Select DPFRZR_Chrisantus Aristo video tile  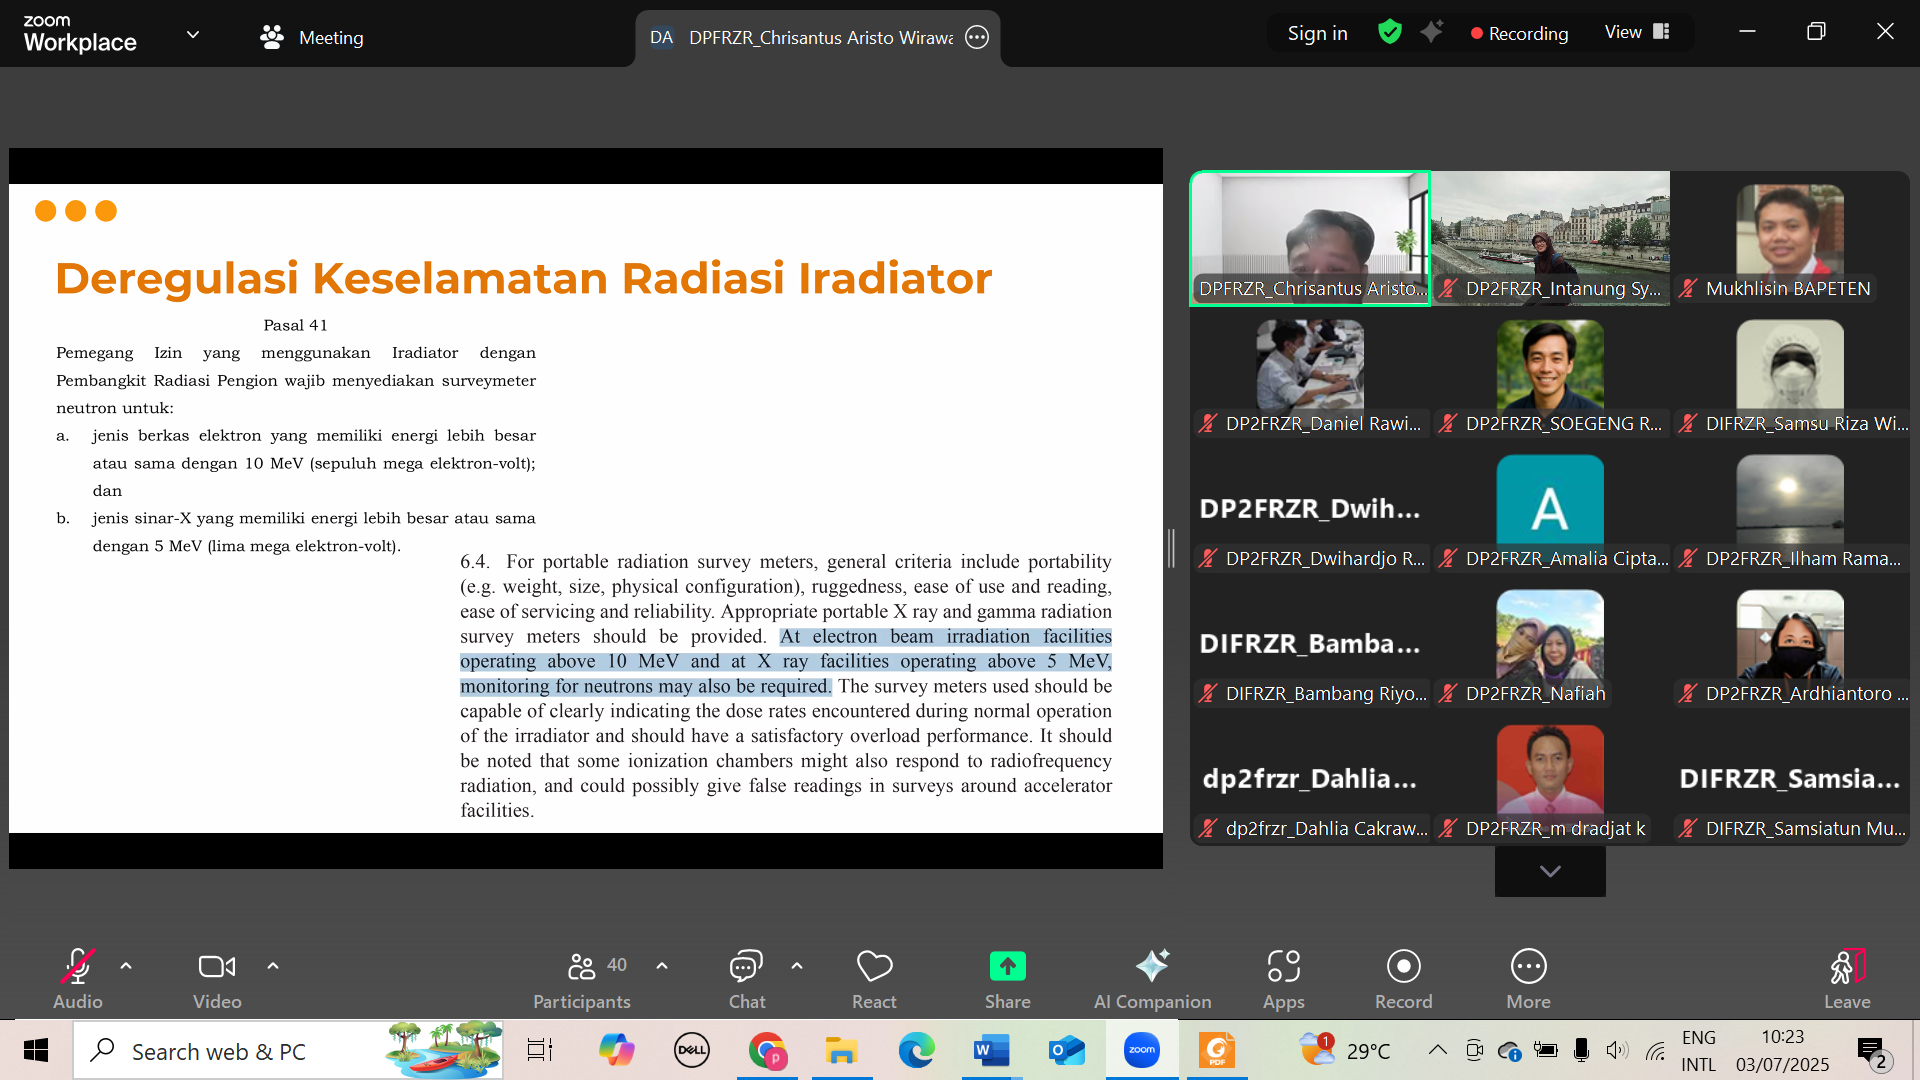(x=1310, y=238)
